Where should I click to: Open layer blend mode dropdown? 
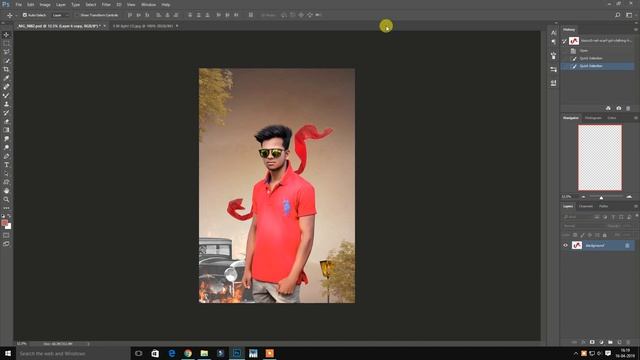582,226
